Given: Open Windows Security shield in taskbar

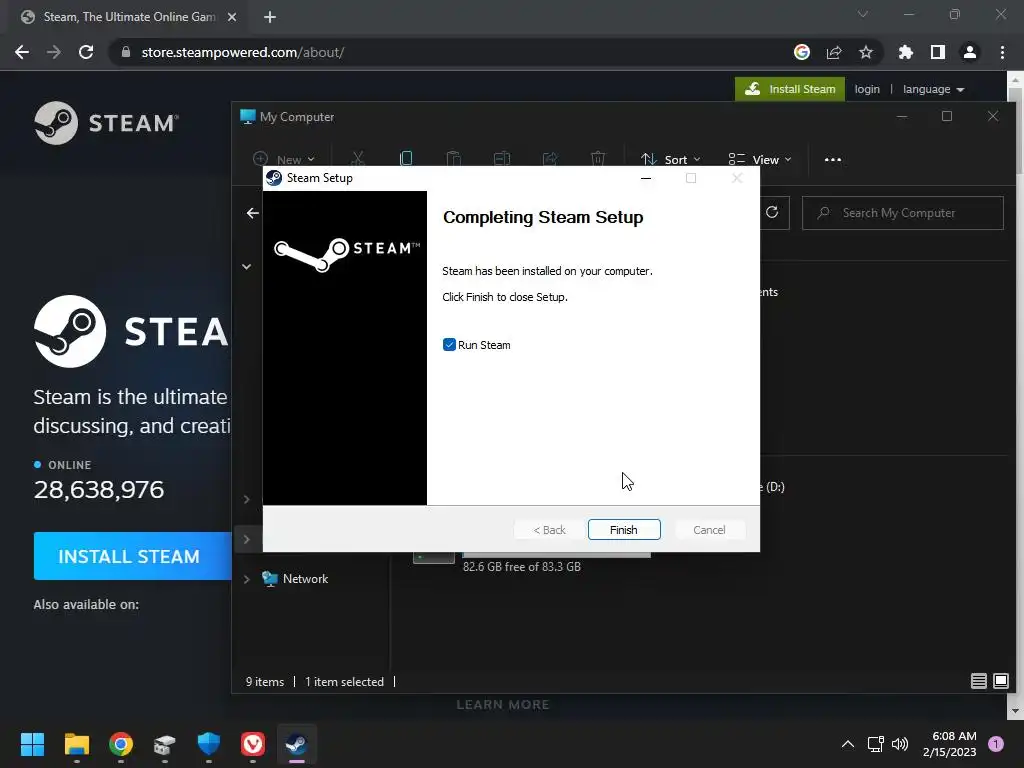Looking at the screenshot, I should (x=209, y=744).
